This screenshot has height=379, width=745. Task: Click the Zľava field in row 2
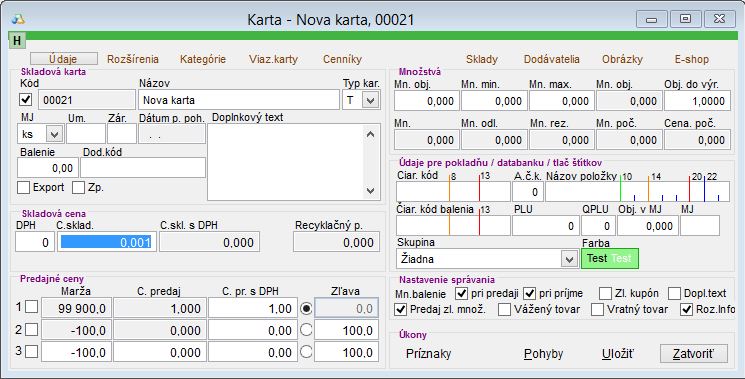pyautogui.click(x=346, y=330)
